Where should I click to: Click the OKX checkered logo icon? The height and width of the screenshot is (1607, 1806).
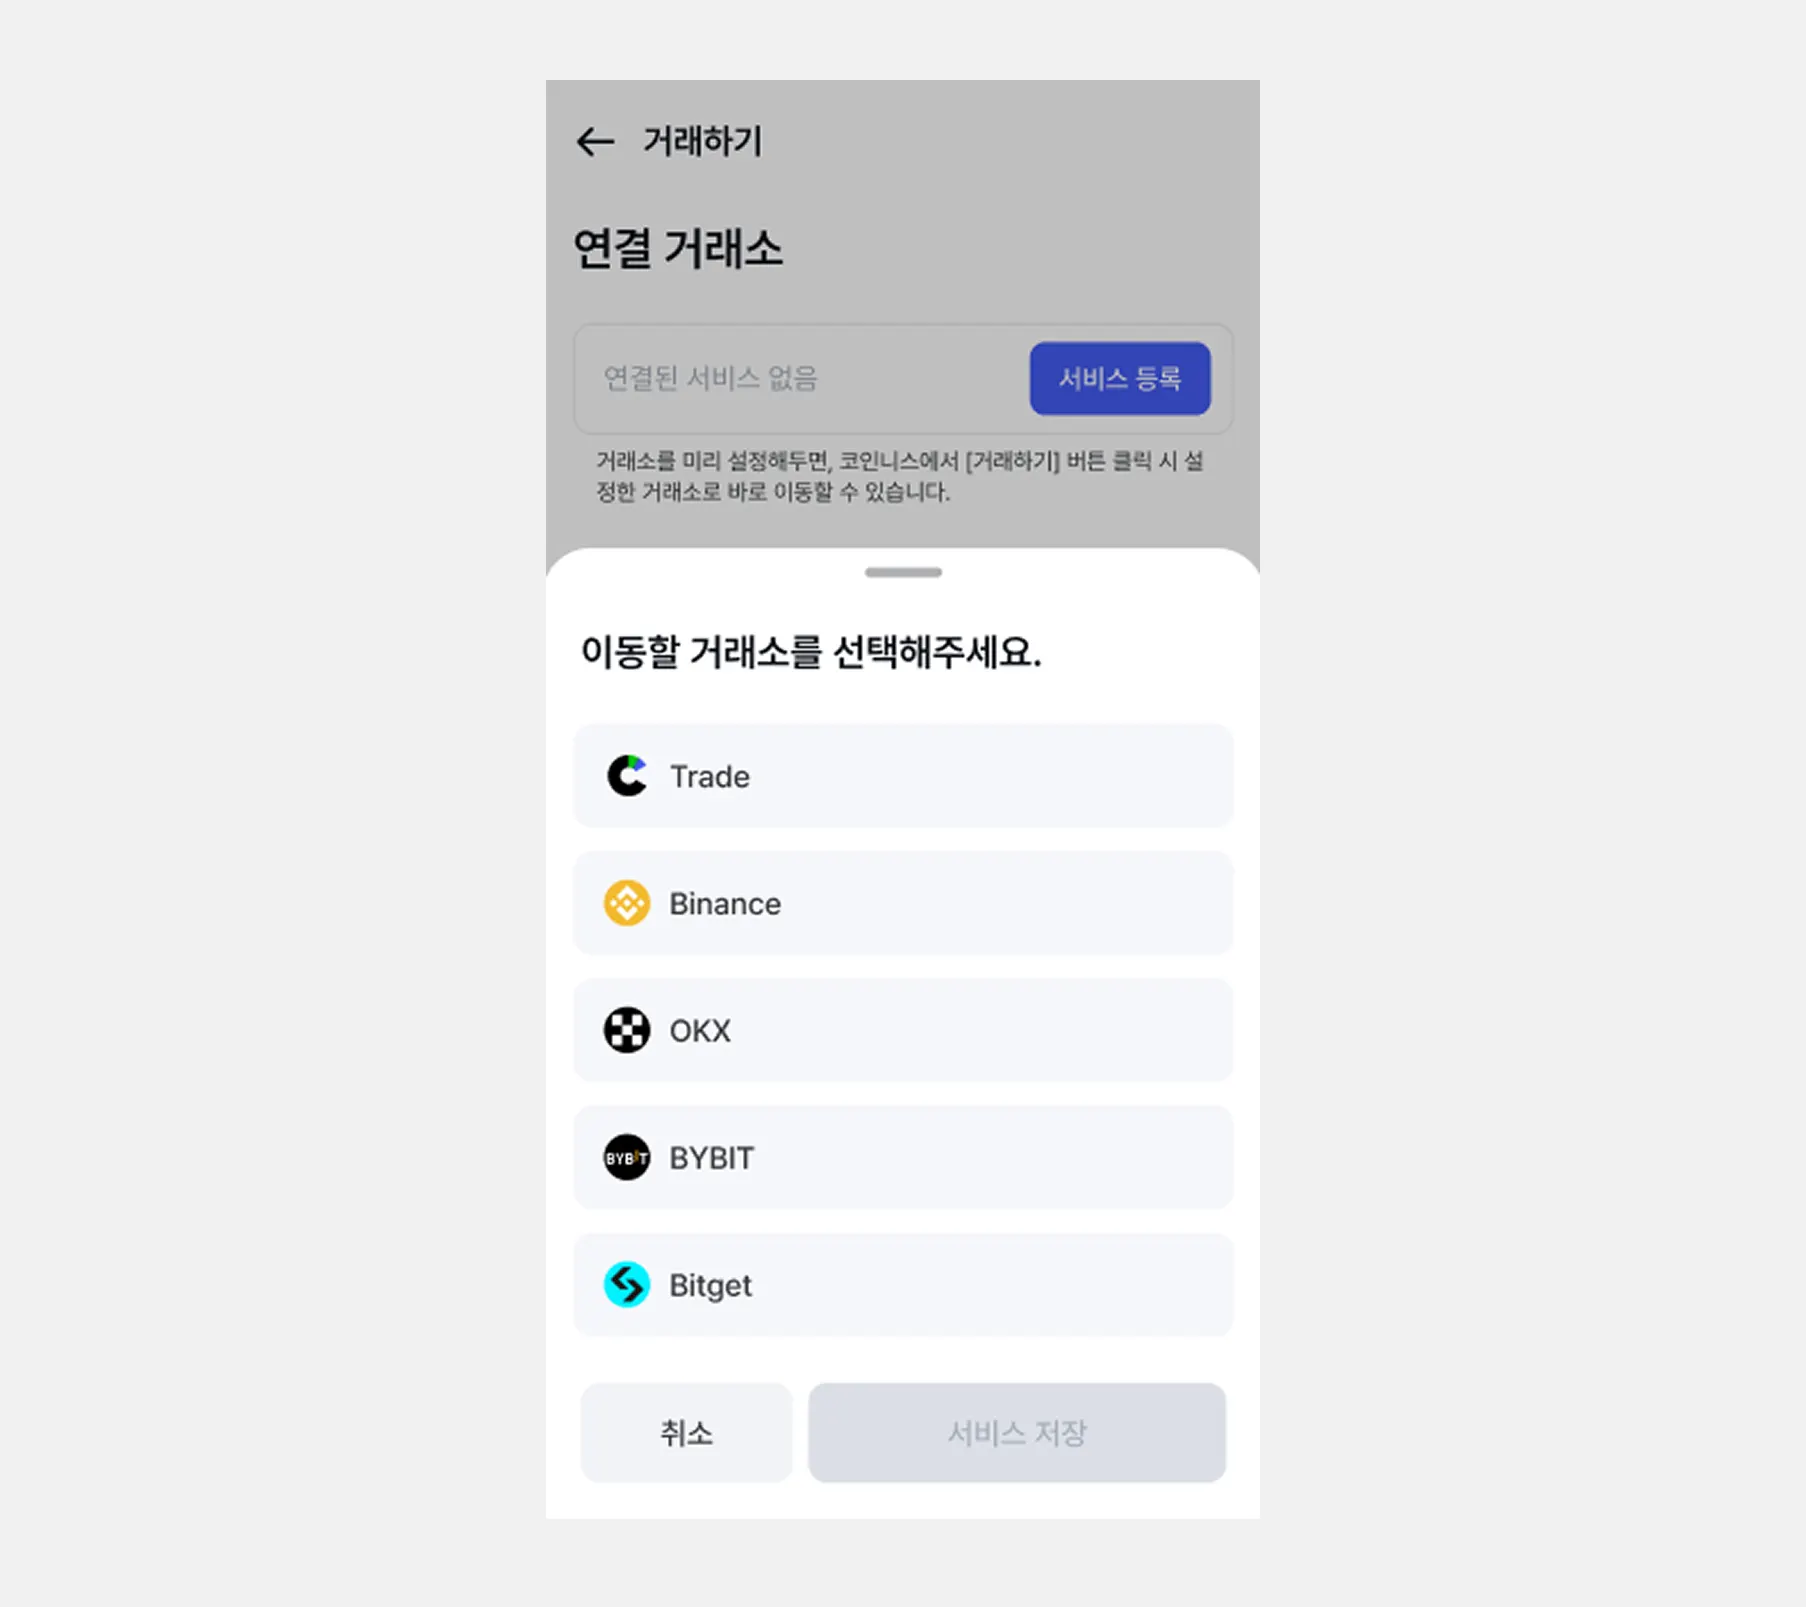627,1030
